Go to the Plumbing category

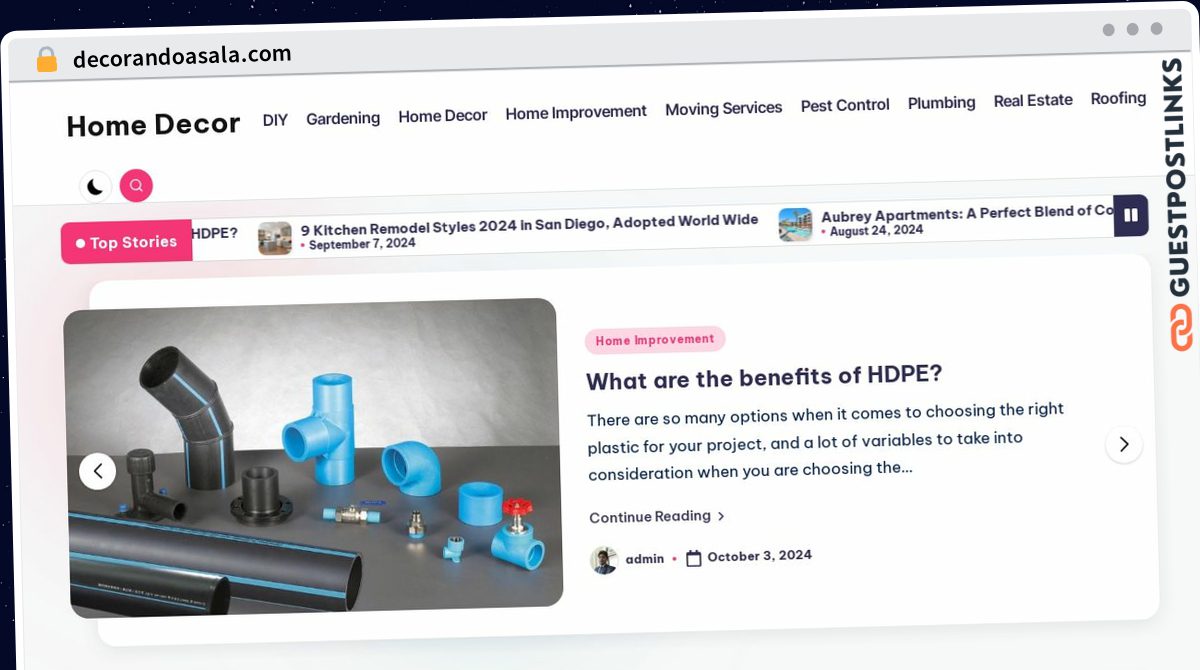click(x=942, y=103)
